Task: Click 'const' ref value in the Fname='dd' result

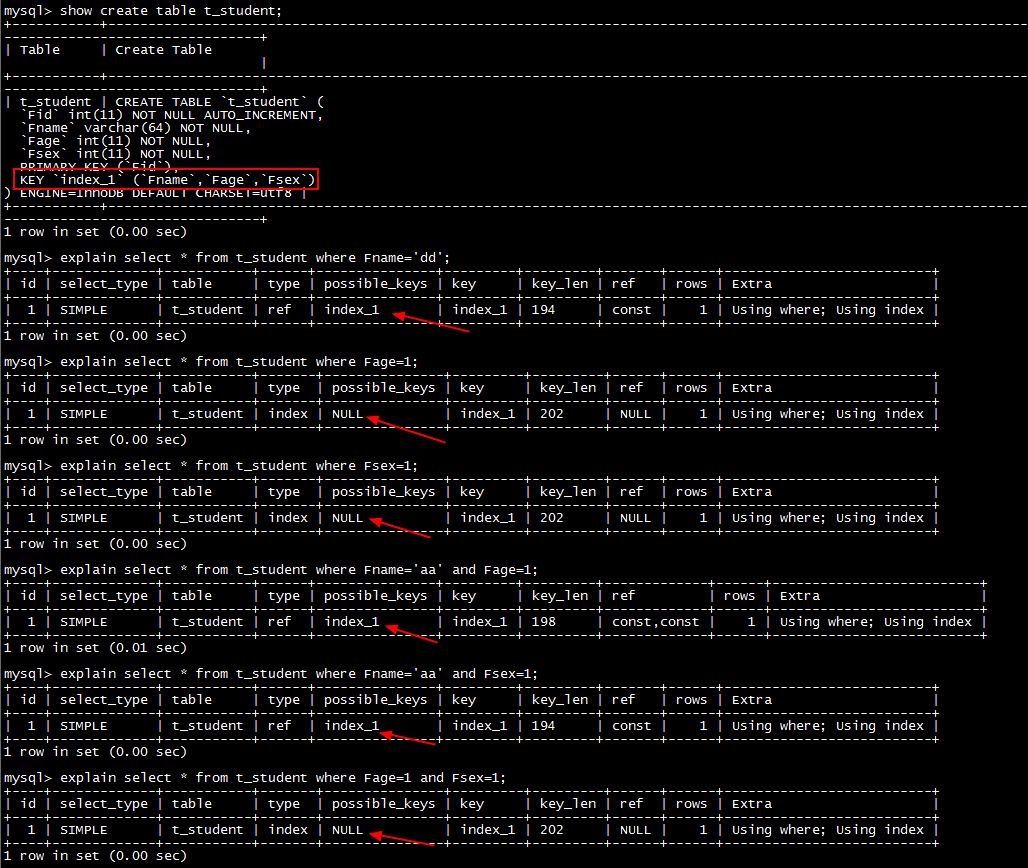Action: click(x=631, y=309)
